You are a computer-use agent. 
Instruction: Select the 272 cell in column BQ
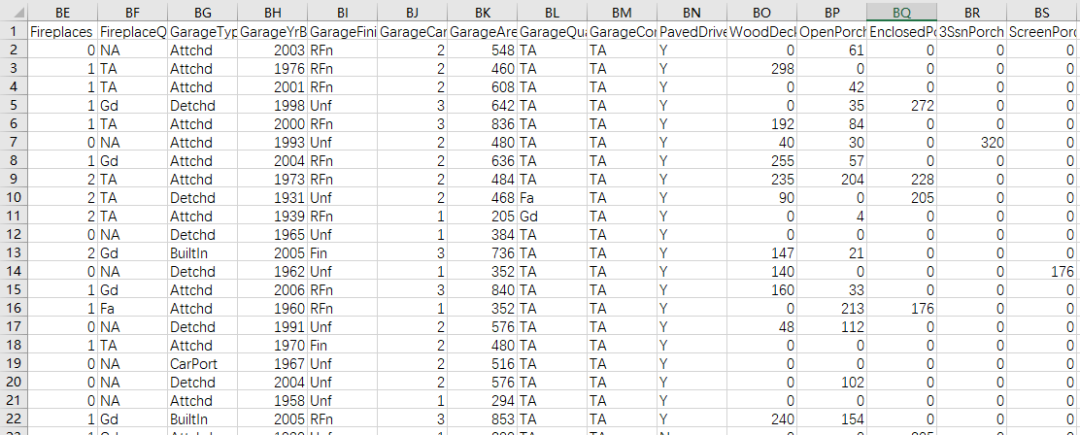click(902, 105)
